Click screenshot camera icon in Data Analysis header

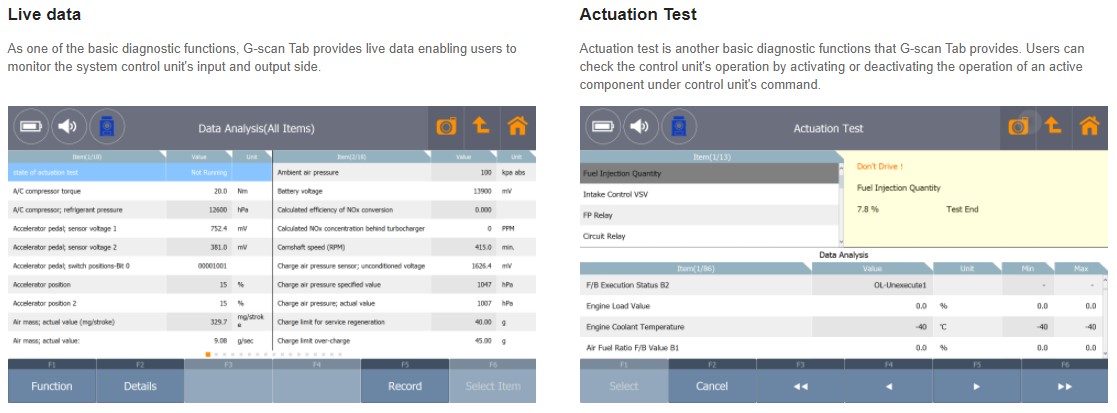point(445,127)
